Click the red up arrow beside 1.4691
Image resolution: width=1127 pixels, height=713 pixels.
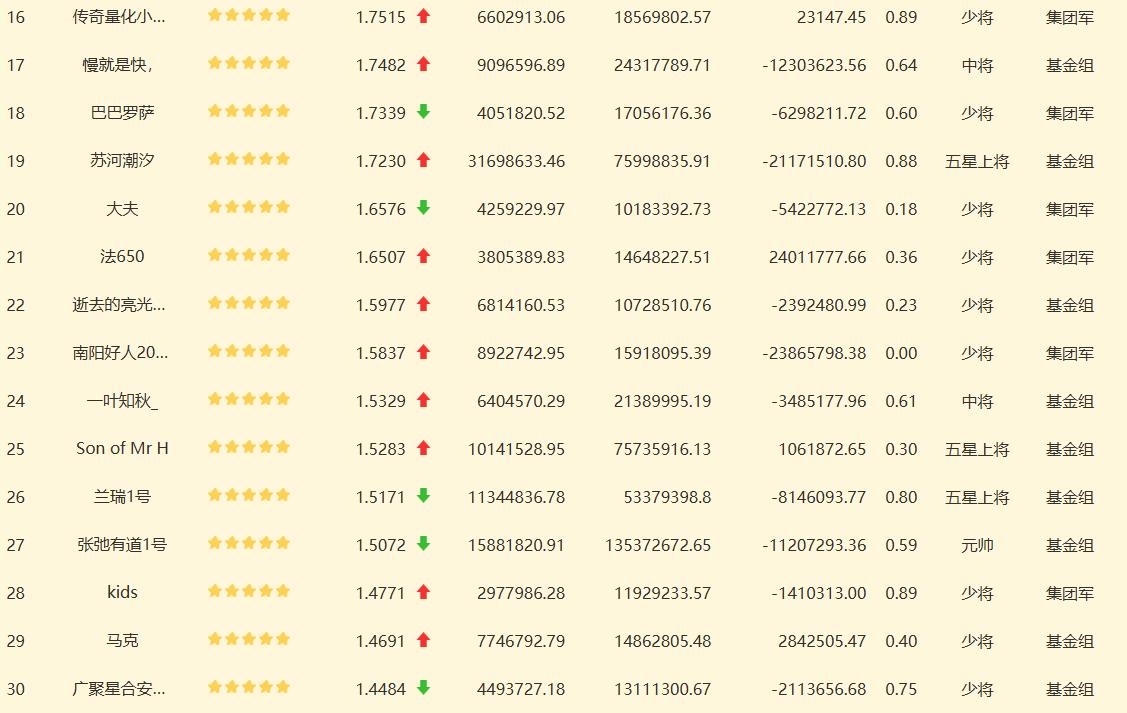[x=423, y=640]
